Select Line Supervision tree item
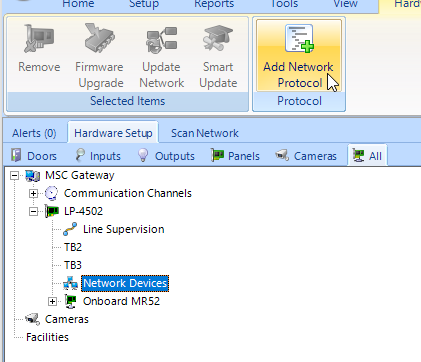 click(x=124, y=229)
